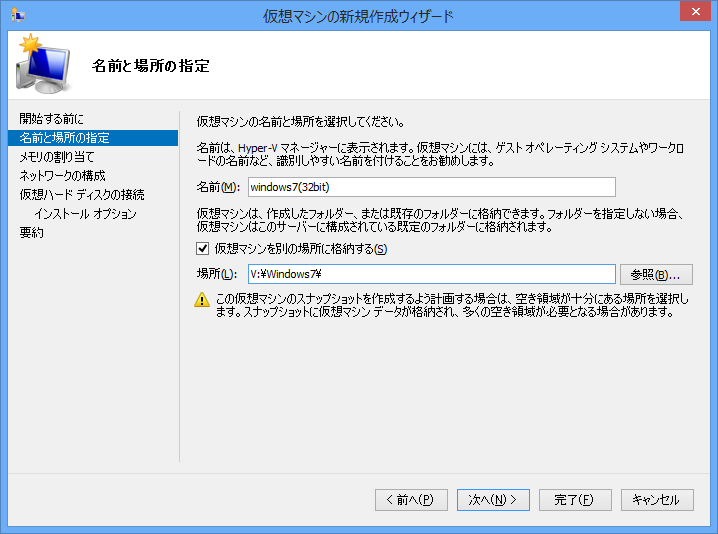
Task: Click the 参照(B)... browse button
Action: [656, 274]
